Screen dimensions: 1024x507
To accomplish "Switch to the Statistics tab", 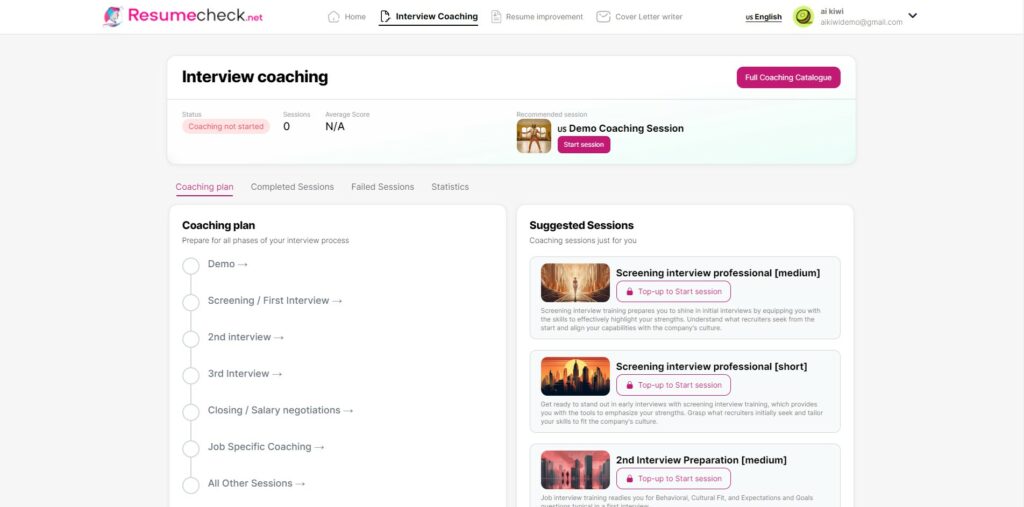I will pyautogui.click(x=450, y=187).
